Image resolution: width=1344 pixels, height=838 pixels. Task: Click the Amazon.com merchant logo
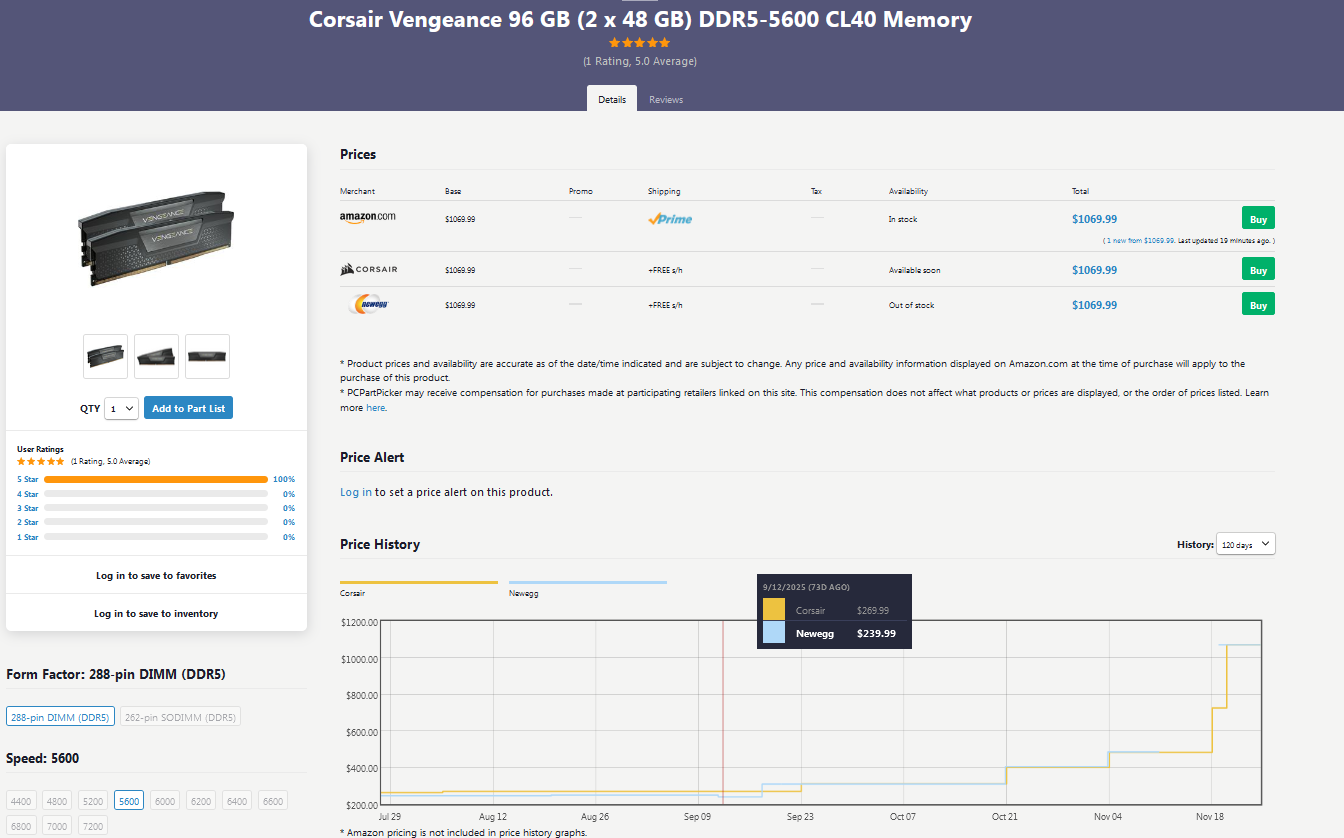click(367, 217)
